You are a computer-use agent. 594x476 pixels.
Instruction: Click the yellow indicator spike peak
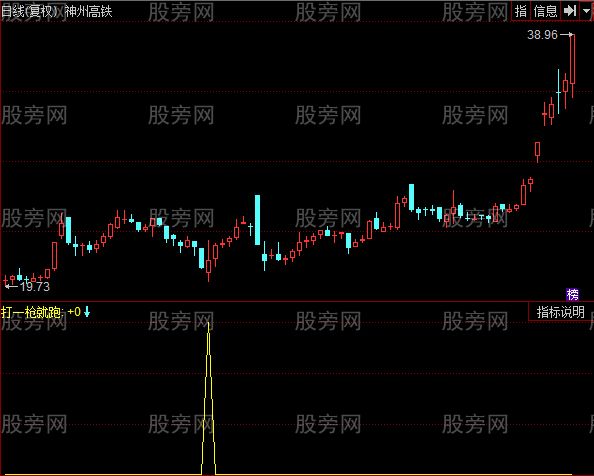coord(208,323)
